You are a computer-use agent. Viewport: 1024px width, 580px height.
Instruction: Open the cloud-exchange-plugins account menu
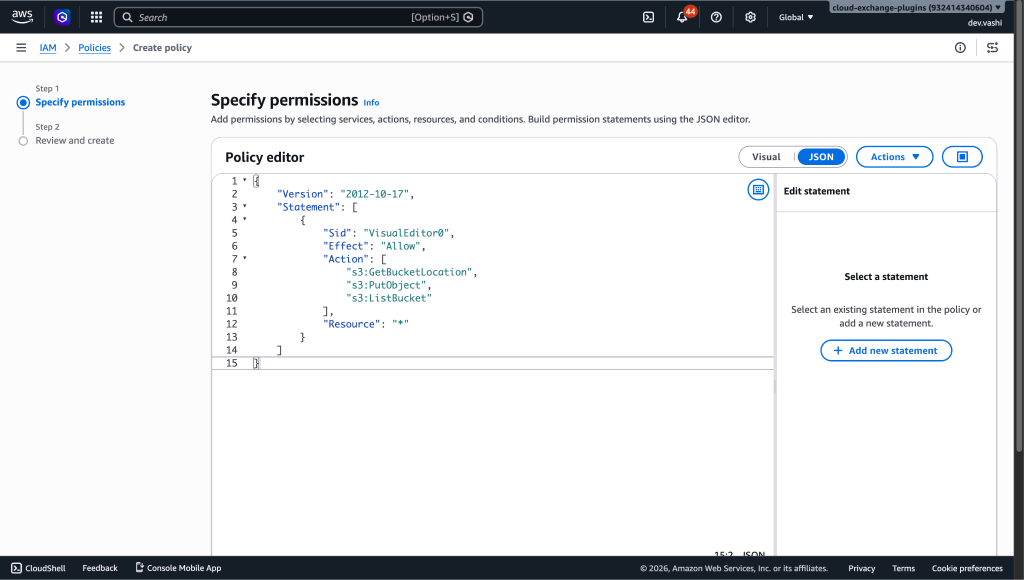point(916,8)
